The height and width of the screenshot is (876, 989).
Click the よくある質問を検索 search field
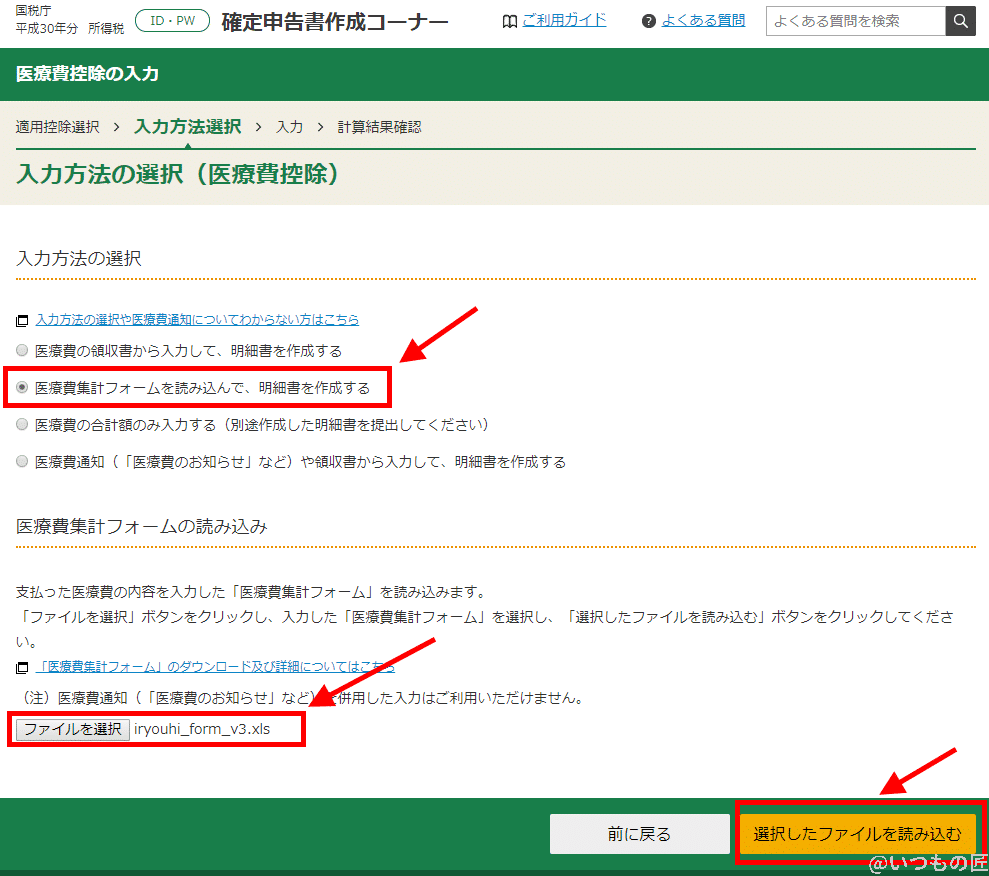[855, 21]
